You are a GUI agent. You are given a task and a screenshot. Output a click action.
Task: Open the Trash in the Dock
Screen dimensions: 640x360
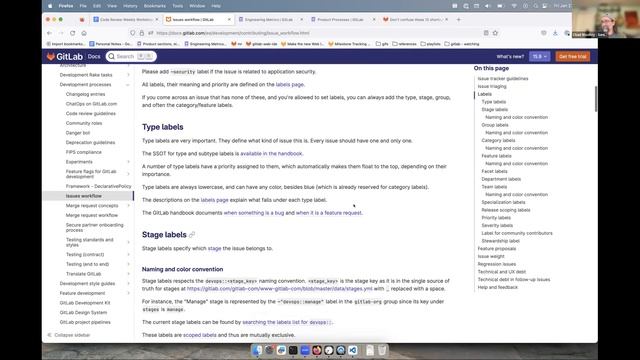[382, 350]
